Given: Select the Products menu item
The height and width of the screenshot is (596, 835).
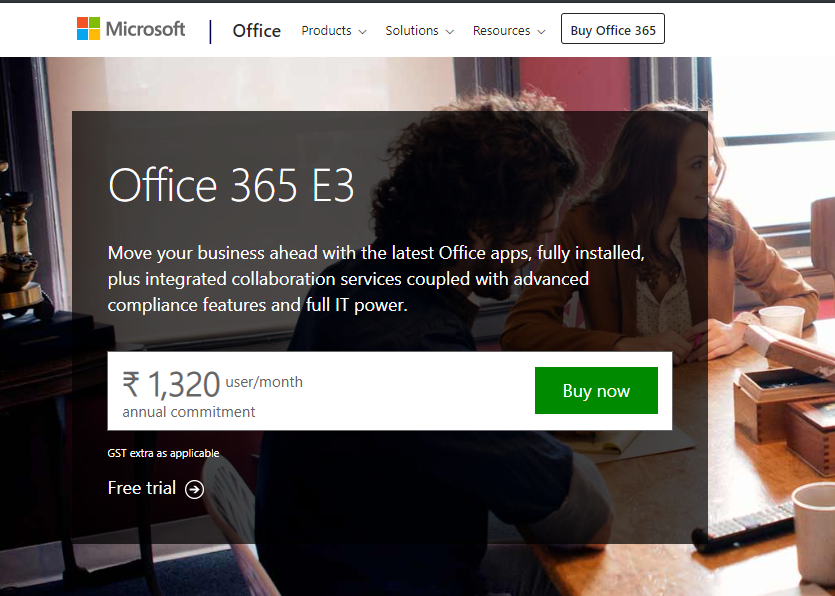Looking at the screenshot, I should pos(326,31).
